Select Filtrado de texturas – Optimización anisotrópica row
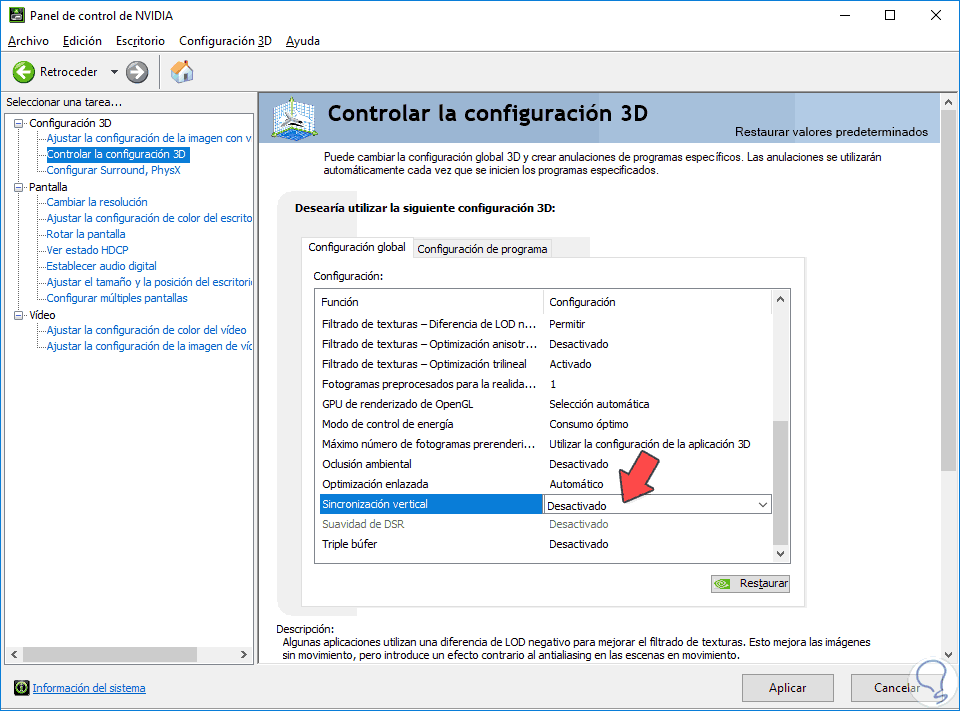The width and height of the screenshot is (960, 711). 545,344
